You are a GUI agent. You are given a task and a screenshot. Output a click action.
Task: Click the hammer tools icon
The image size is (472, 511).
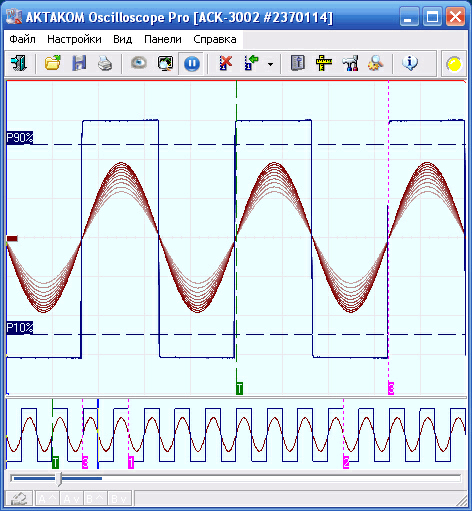[350, 63]
